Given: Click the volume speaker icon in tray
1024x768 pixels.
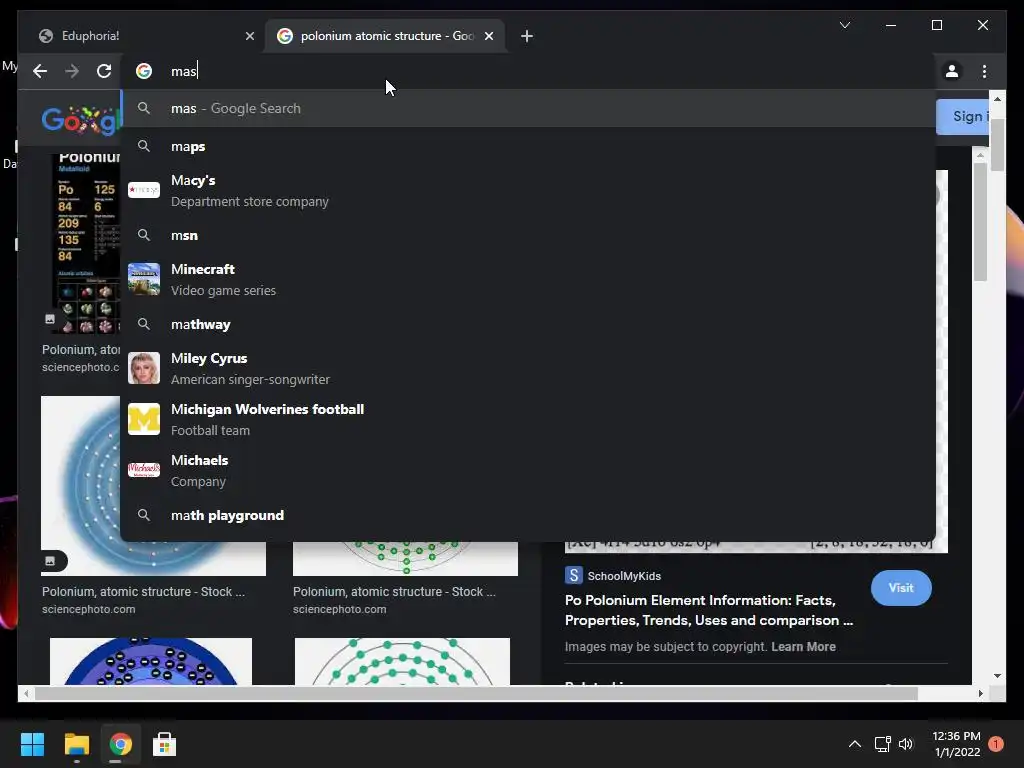Looking at the screenshot, I should coord(905,744).
